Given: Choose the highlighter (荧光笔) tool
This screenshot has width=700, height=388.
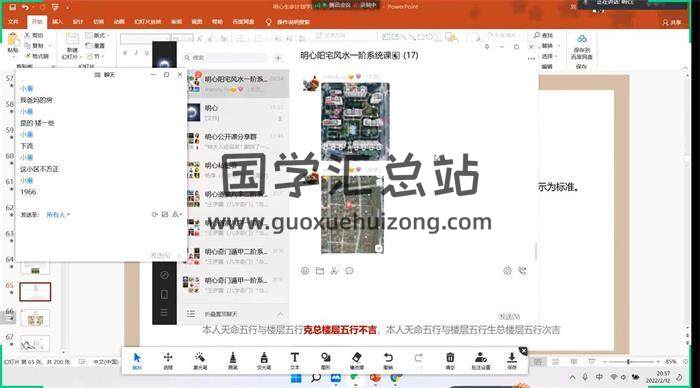Looking at the screenshot, I should tap(264, 360).
